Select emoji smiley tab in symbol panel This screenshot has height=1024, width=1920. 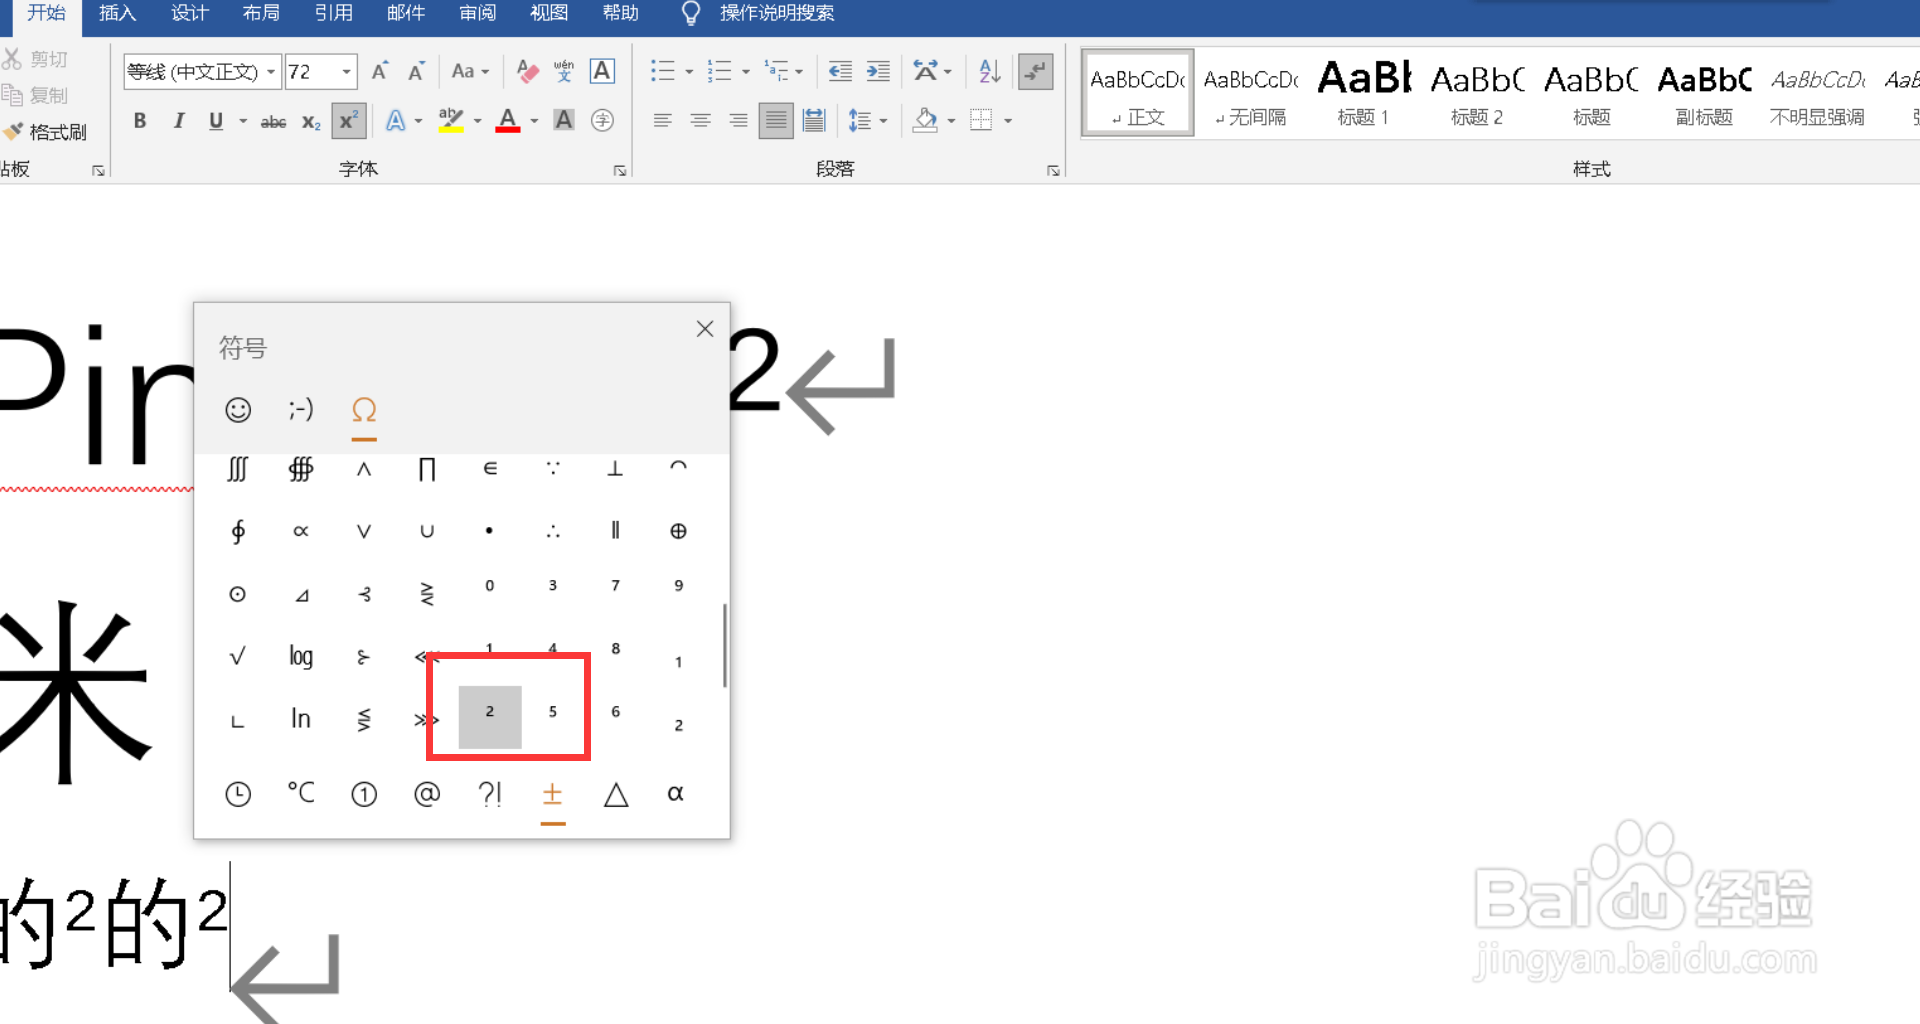point(238,410)
